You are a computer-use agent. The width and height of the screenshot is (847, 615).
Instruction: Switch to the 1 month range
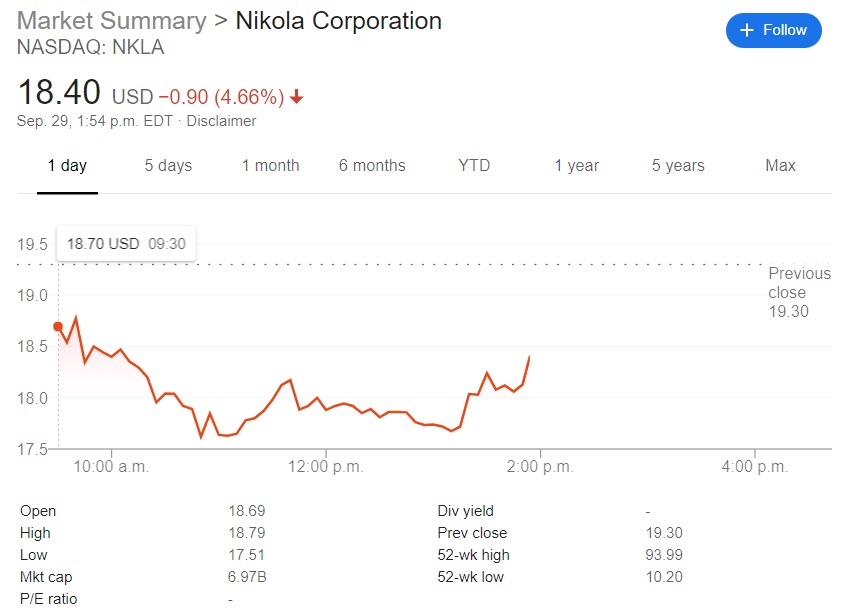[270, 166]
